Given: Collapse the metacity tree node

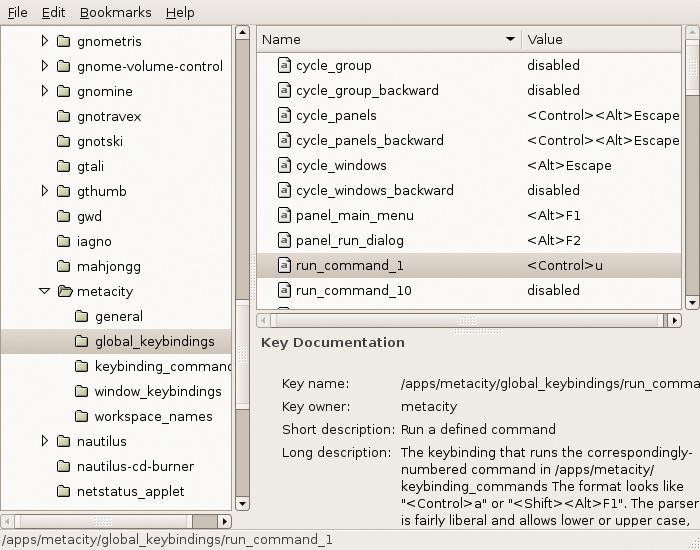Looking at the screenshot, I should pyautogui.click(x=45, y=291).
